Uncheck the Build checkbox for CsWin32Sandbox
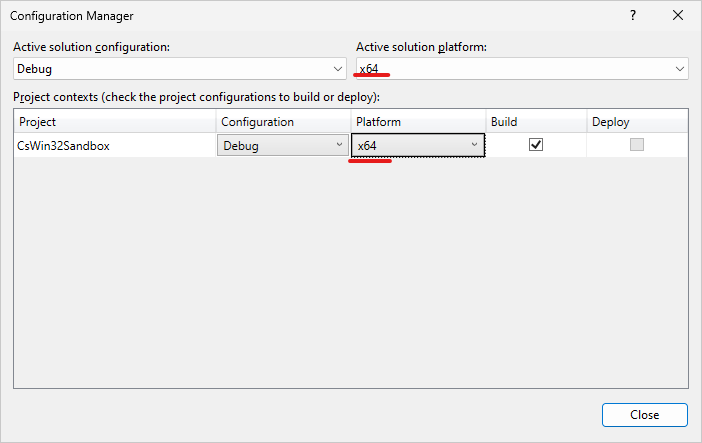 536,144
